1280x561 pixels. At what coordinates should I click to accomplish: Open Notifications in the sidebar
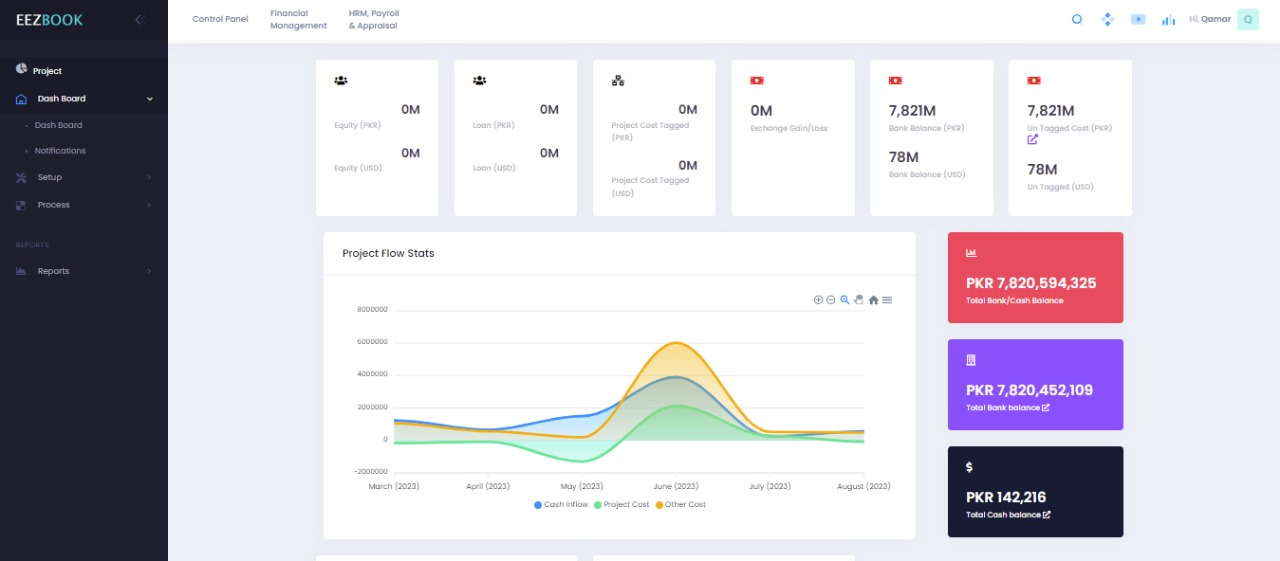click(60, 151)
